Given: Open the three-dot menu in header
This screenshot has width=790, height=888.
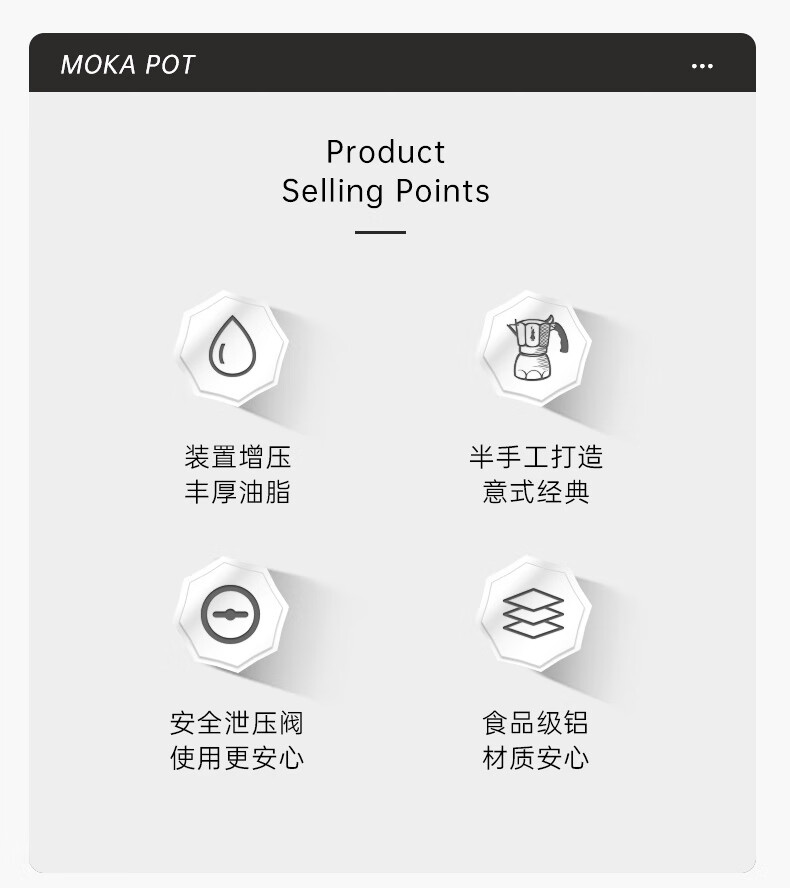Looking at the screenshot, I should (702, 66).
